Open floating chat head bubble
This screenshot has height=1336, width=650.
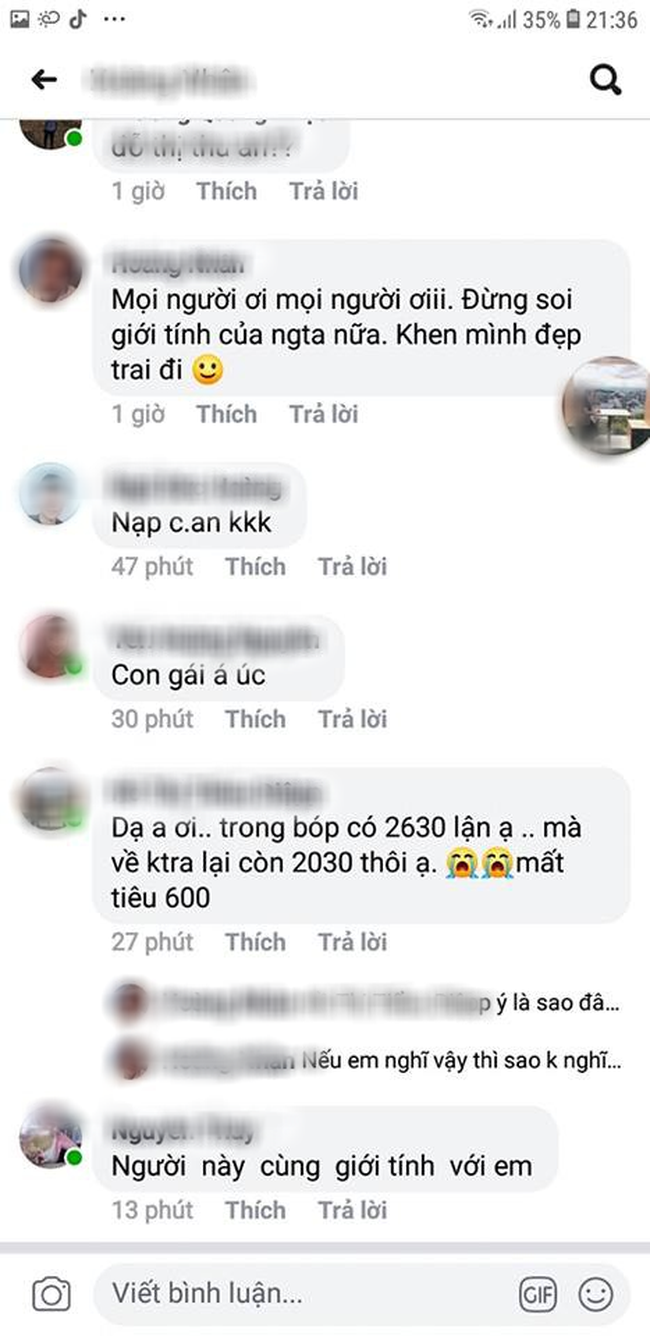click(x=606, y=405)
